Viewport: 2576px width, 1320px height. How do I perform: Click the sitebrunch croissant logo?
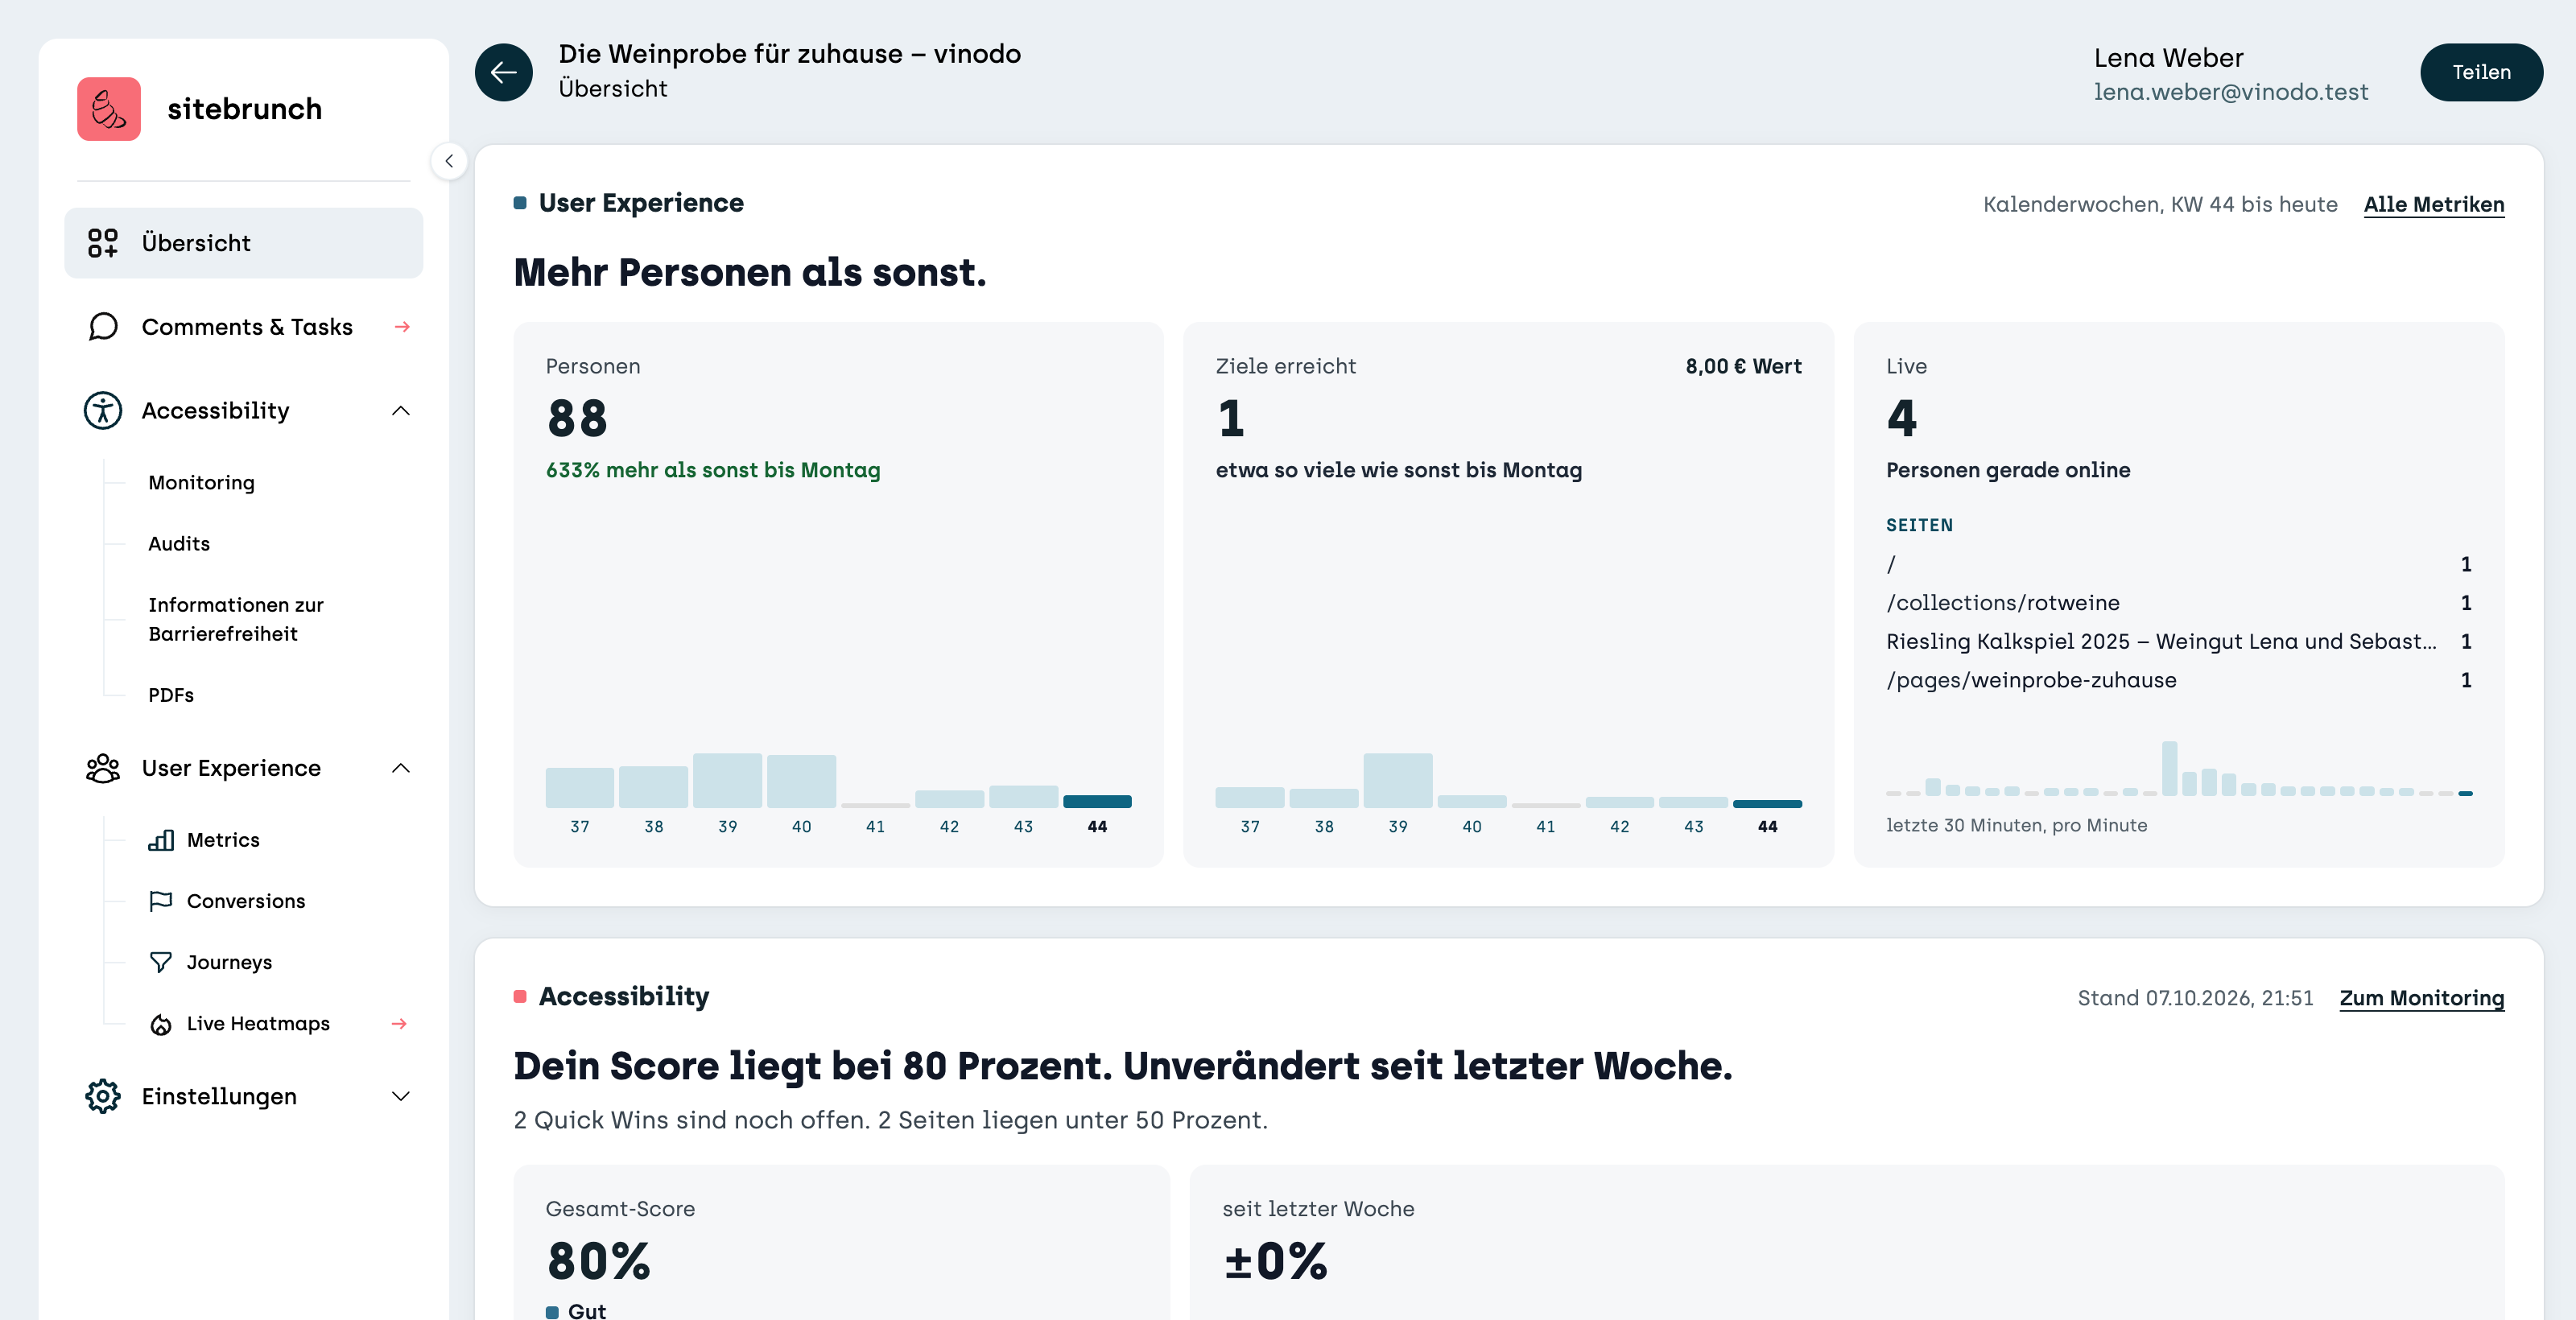pyautogui.click(x=109, y=109)
